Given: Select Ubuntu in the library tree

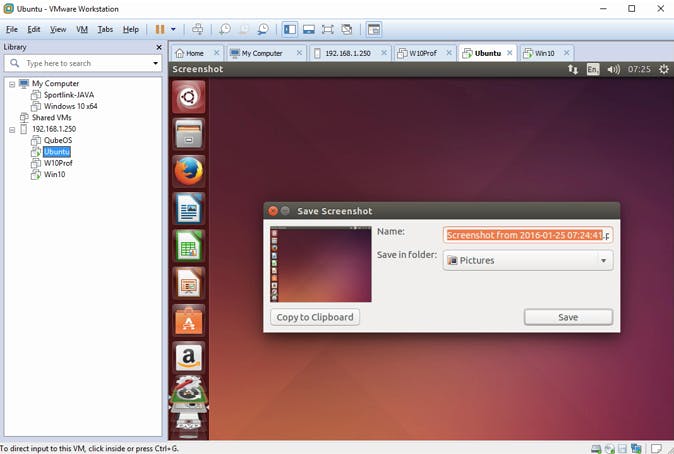Looking at the screenshot, I should (x=56, y=152).
